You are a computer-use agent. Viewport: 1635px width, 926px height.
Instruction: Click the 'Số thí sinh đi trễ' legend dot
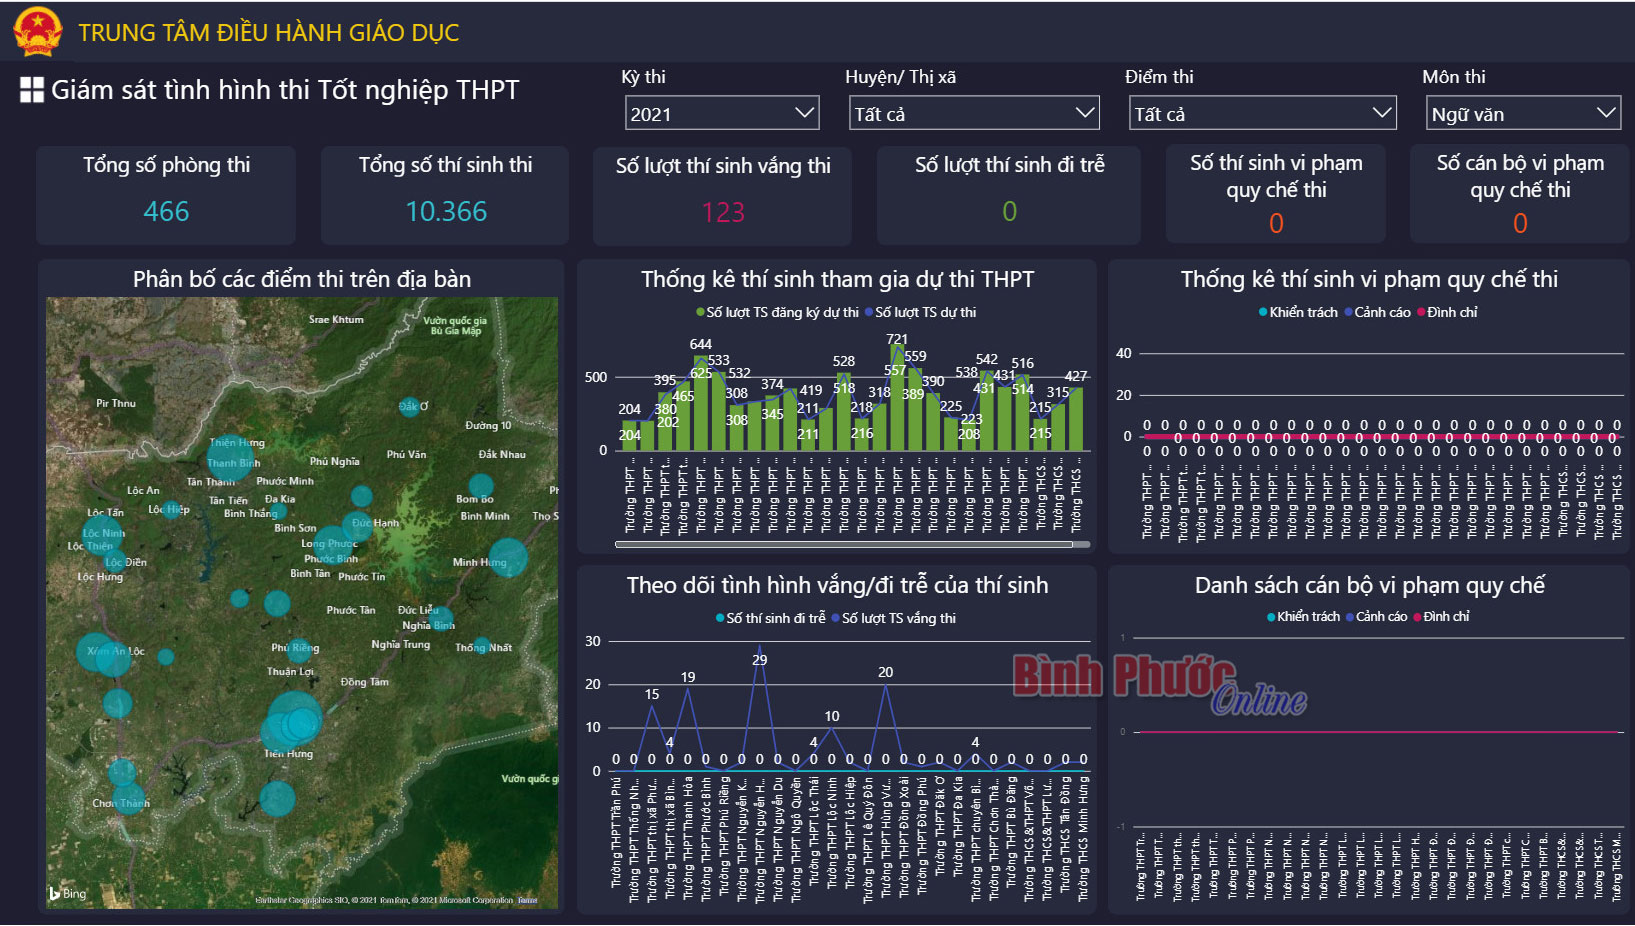click(720, 618)
